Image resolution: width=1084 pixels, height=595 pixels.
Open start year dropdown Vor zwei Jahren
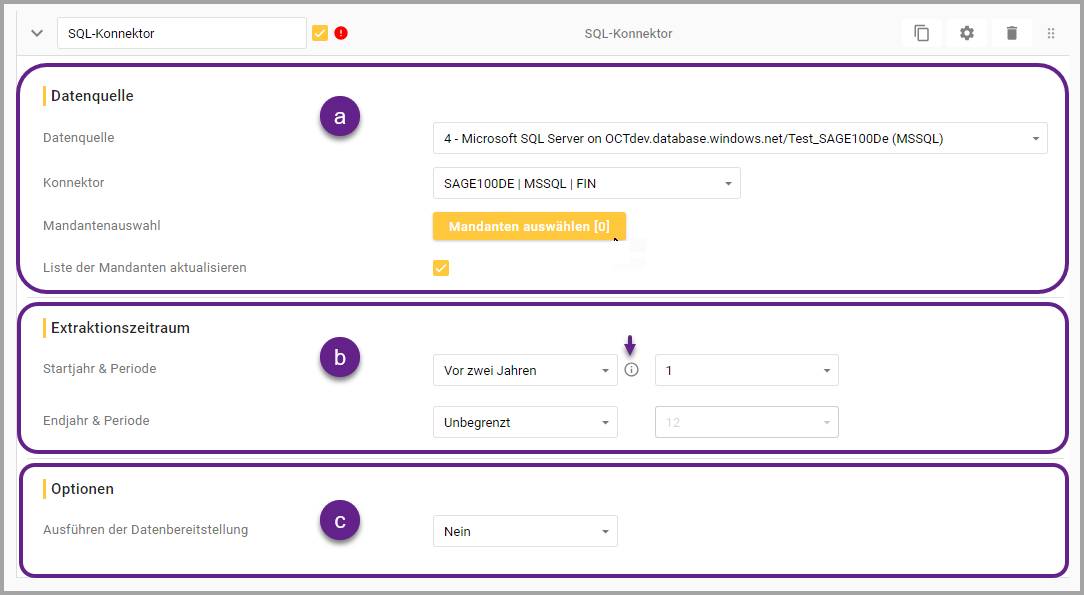click(525, 370)
